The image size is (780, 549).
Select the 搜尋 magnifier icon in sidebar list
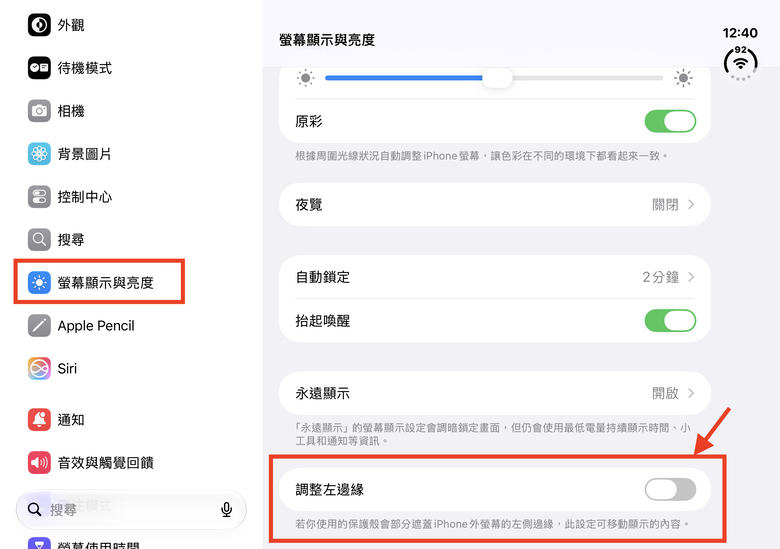click(x=39, y=239)
